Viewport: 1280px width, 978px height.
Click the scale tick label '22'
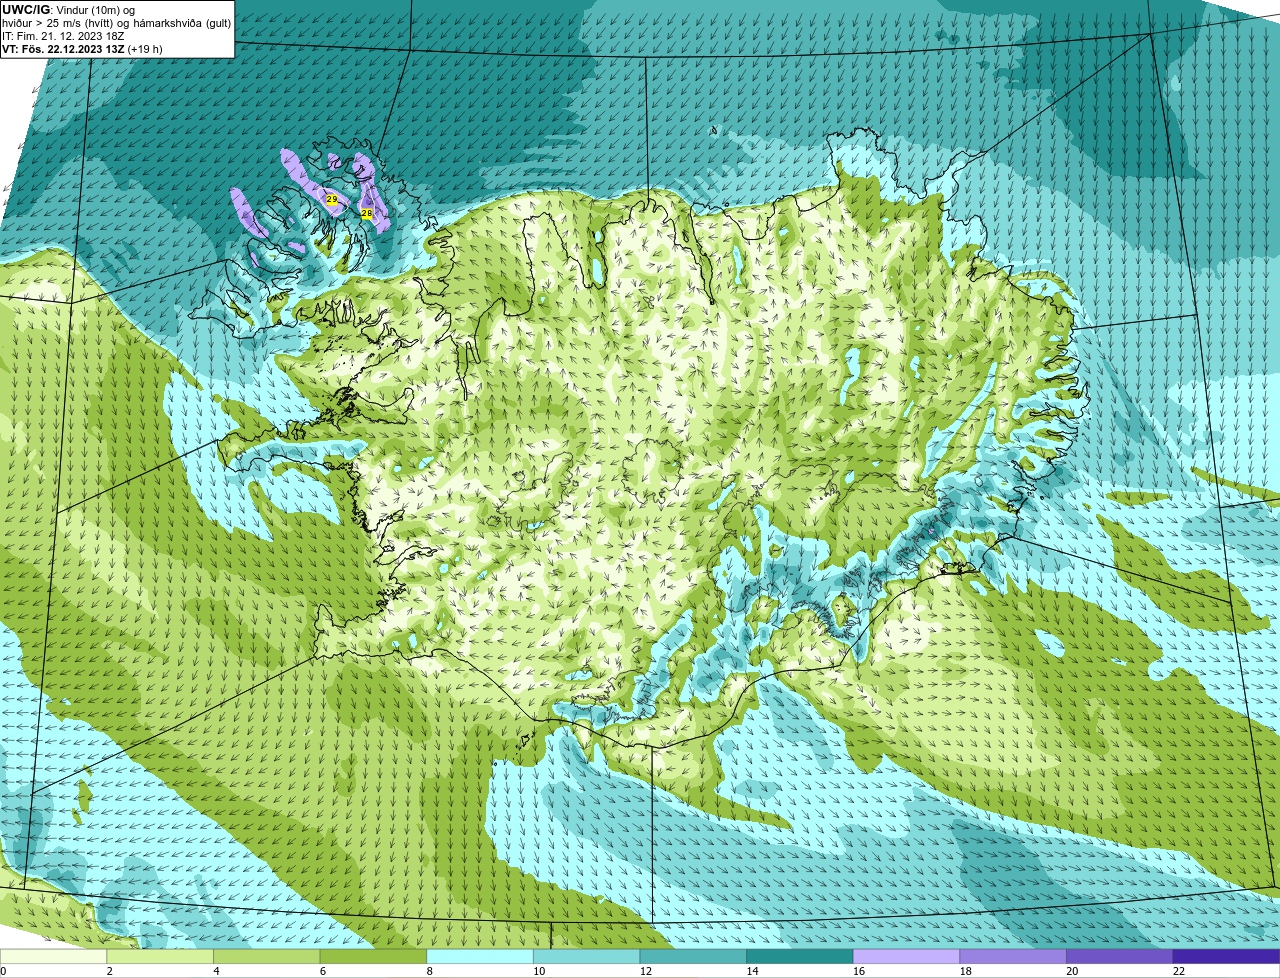tap(1179, 971)
